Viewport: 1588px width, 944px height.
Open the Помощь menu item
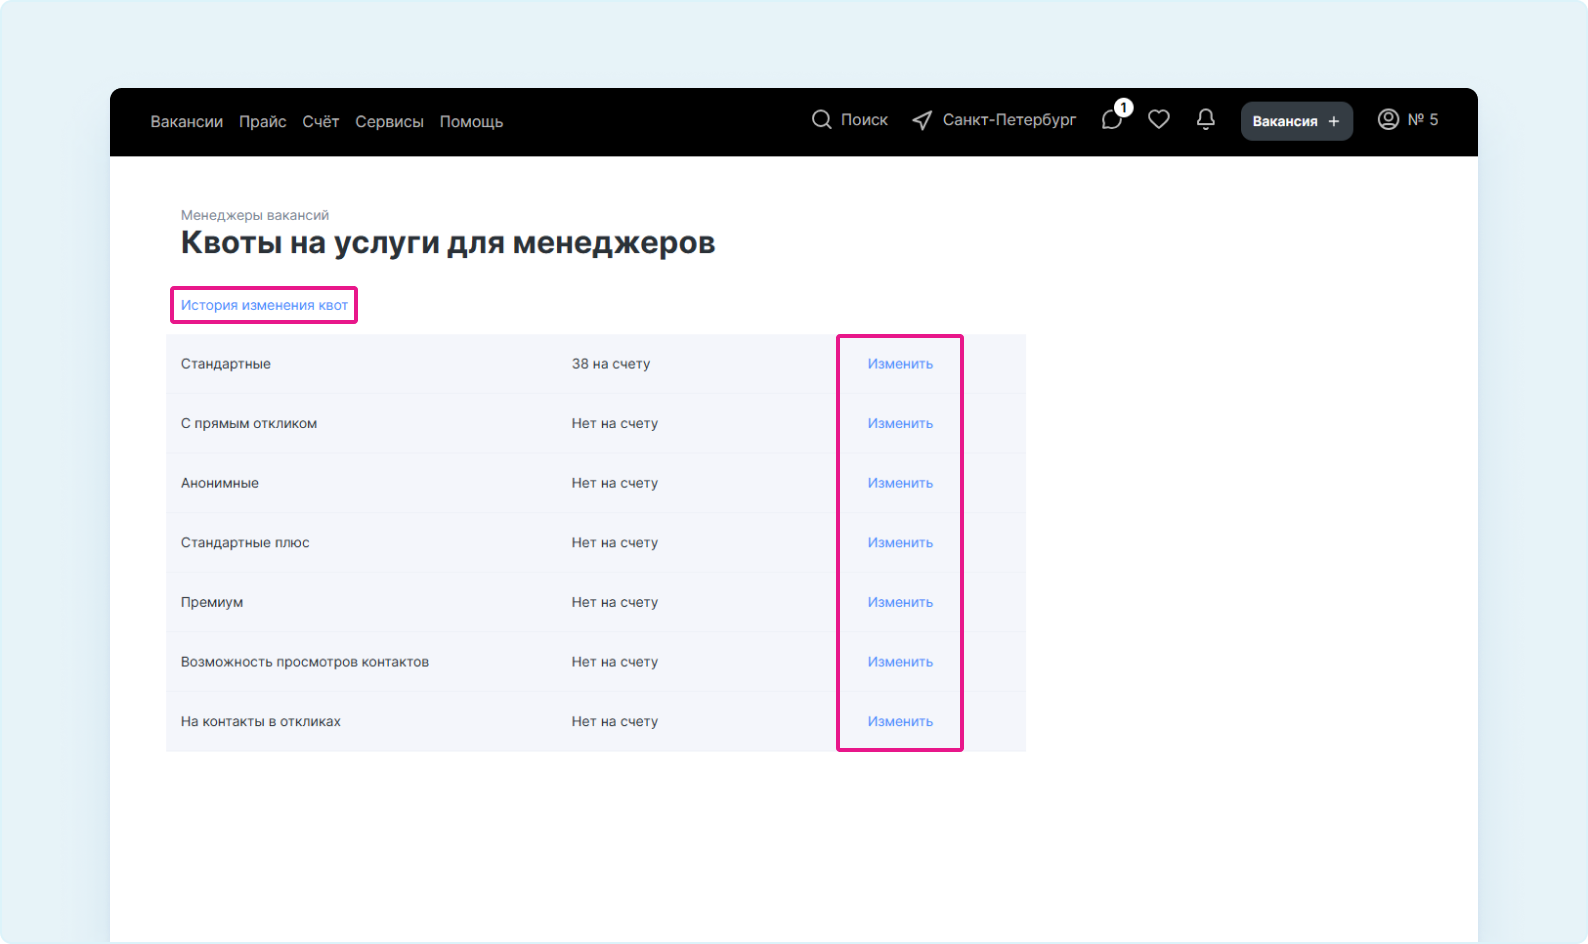click(x=471, y=121)
